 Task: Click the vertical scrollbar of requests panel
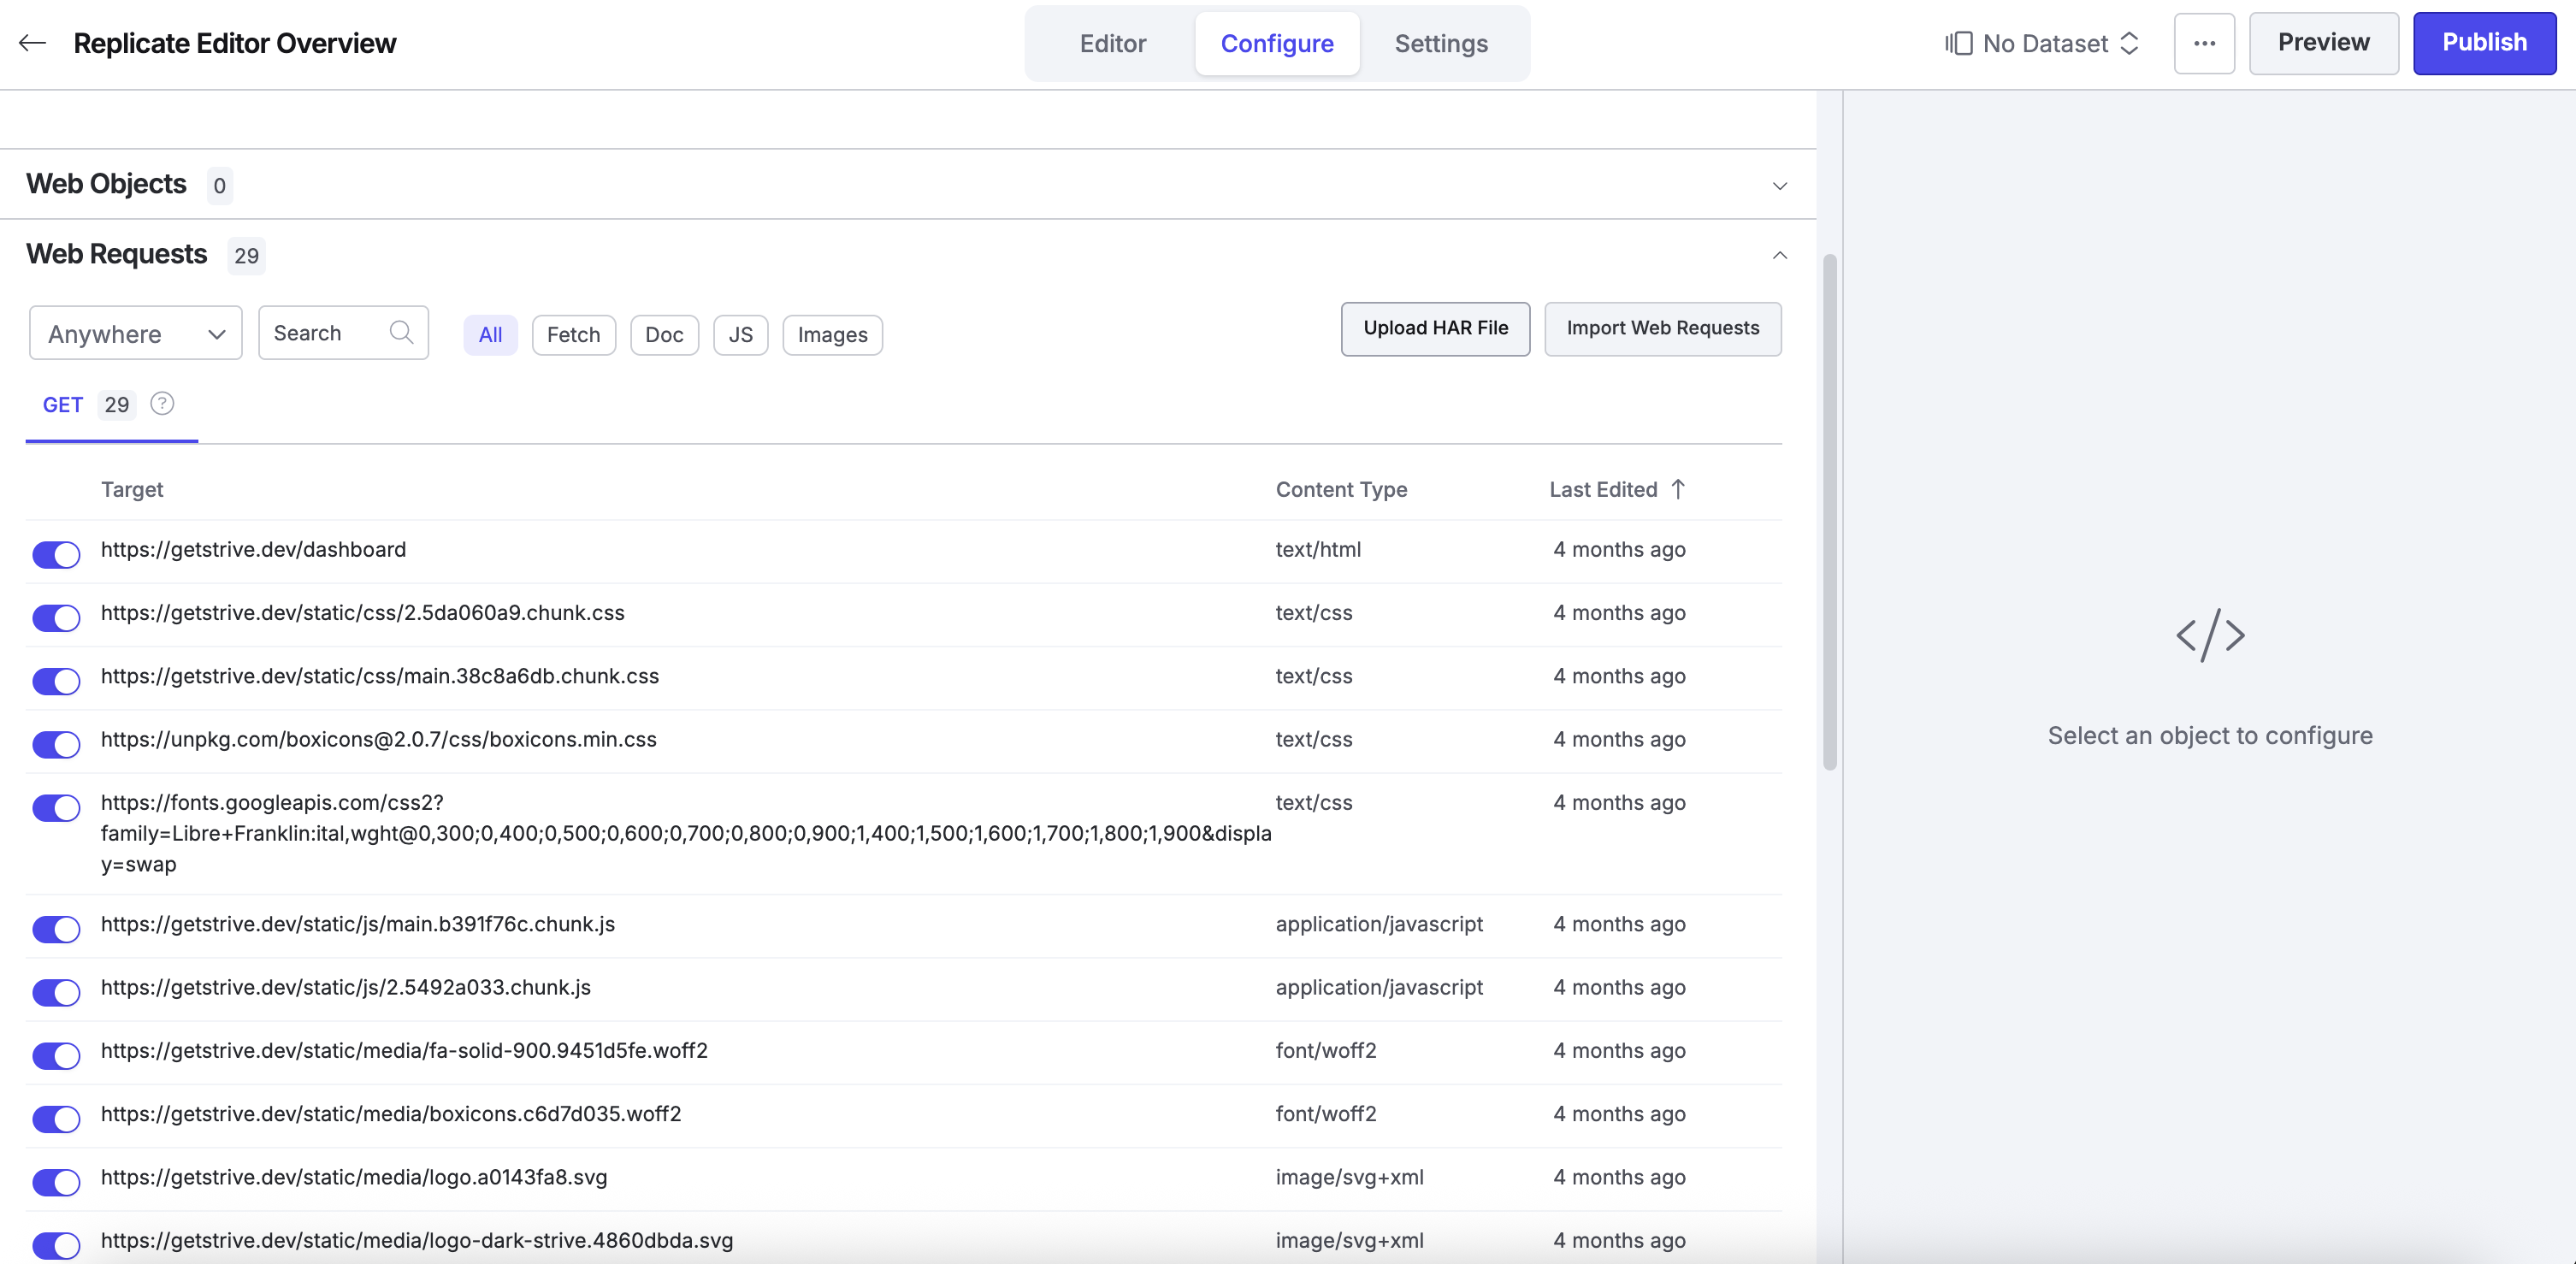coord(1829,512)
